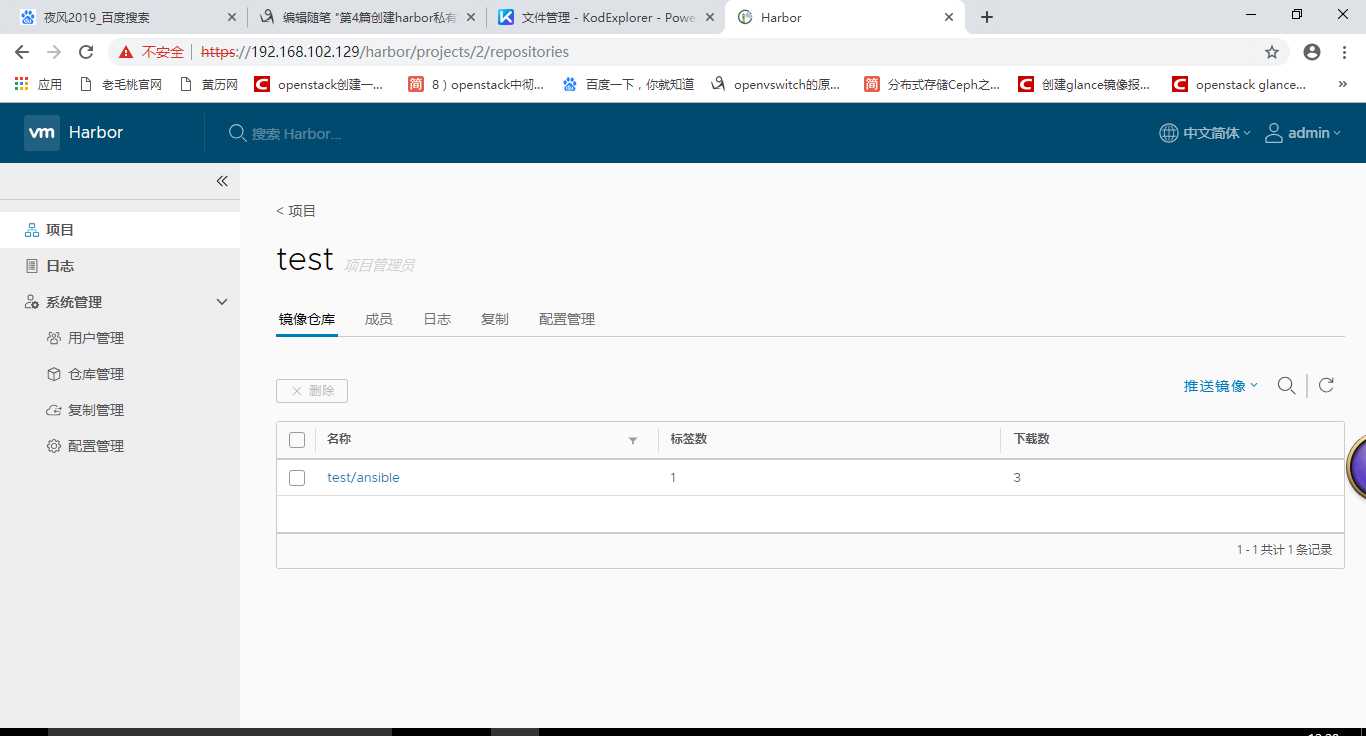
Task: Go back via the < 项目 link
Action: click(296, 211)
